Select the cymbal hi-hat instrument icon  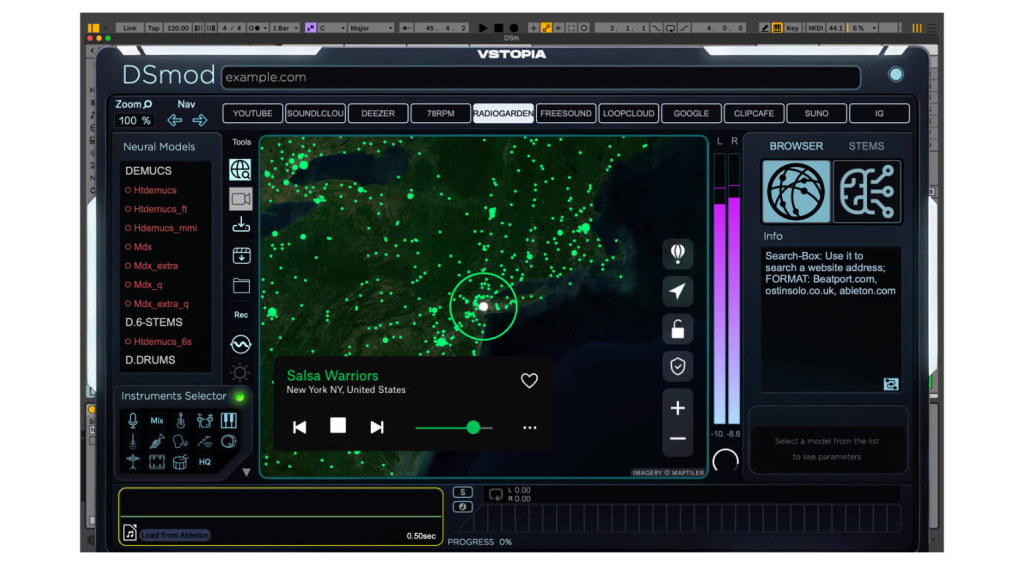click(133, 462)
